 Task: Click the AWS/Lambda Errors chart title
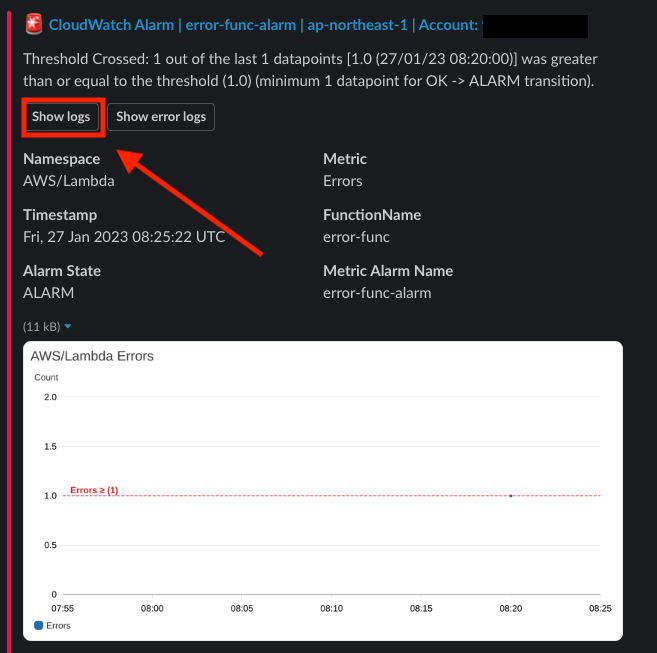pyautogui.click(x=92, y=356)
